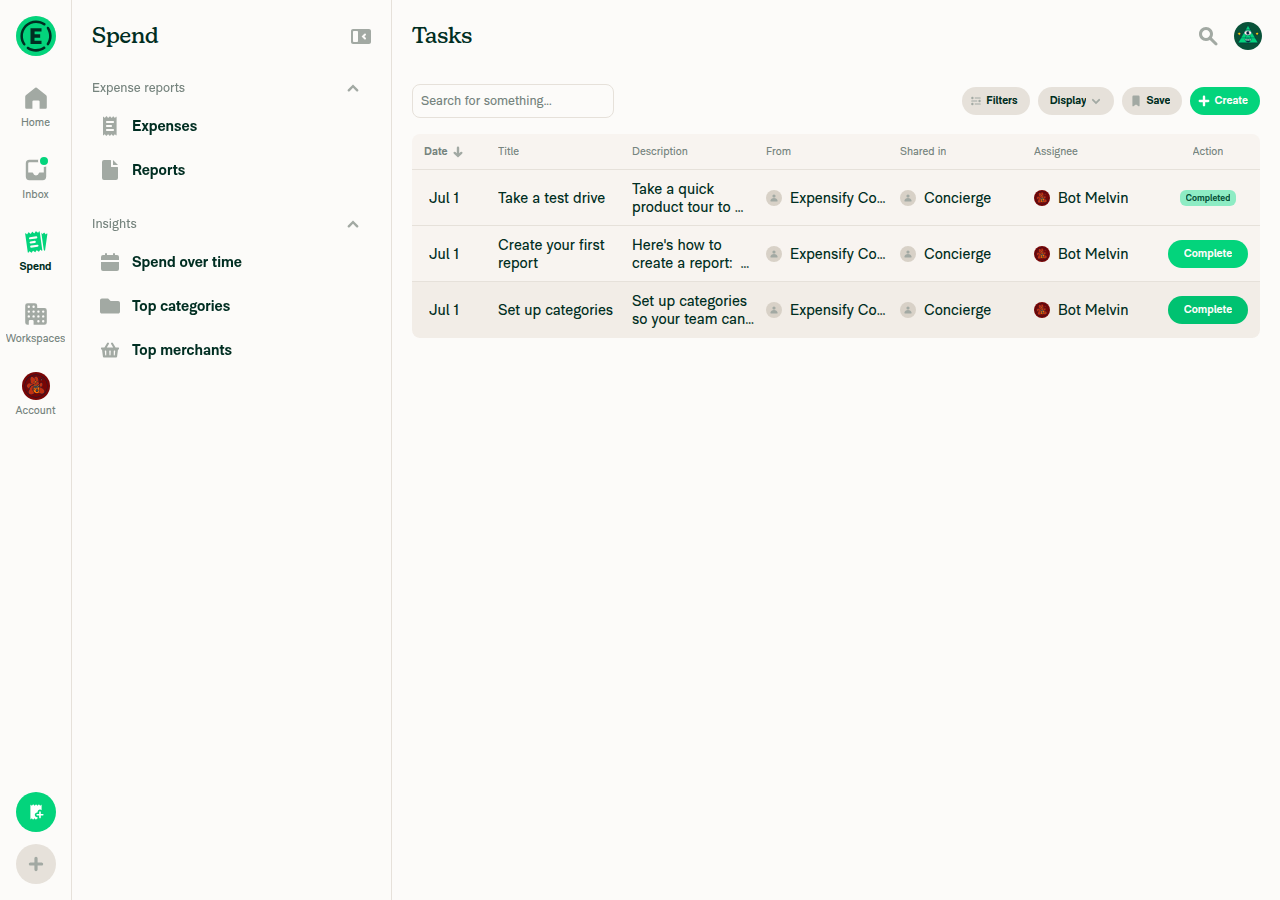This screenshot has height=900, width=1280.
Task: Click Expensify Co... in Create your first report row
Action: click(x=838, y=254)
